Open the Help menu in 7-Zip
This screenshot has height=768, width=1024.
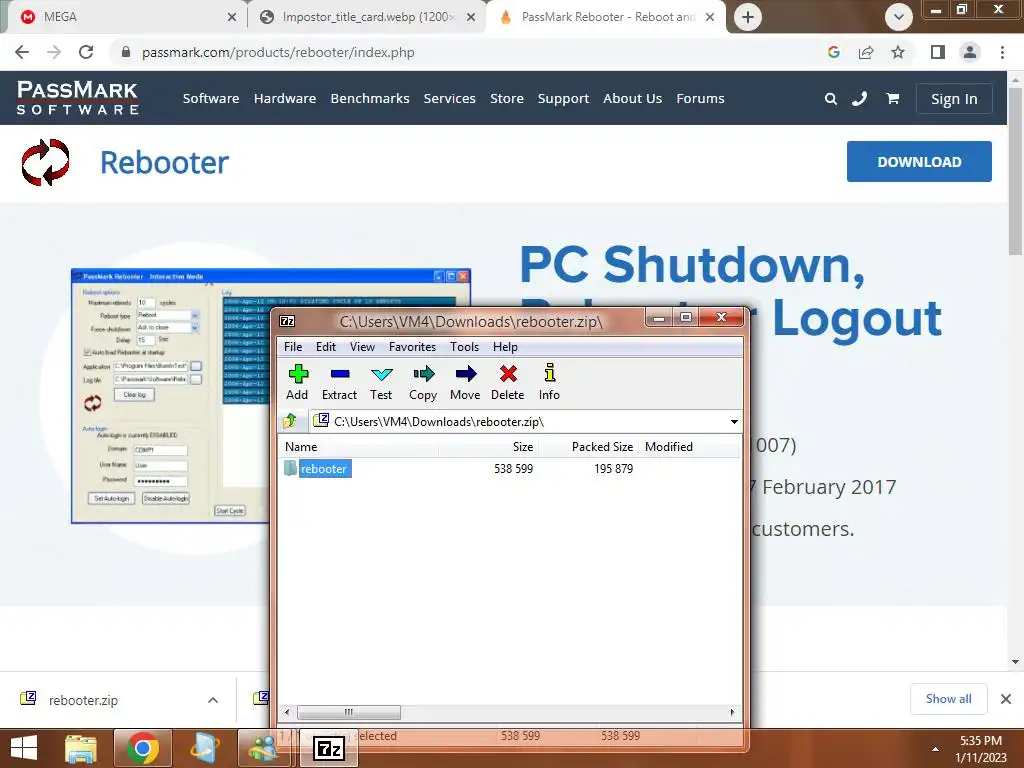point(505,347)
